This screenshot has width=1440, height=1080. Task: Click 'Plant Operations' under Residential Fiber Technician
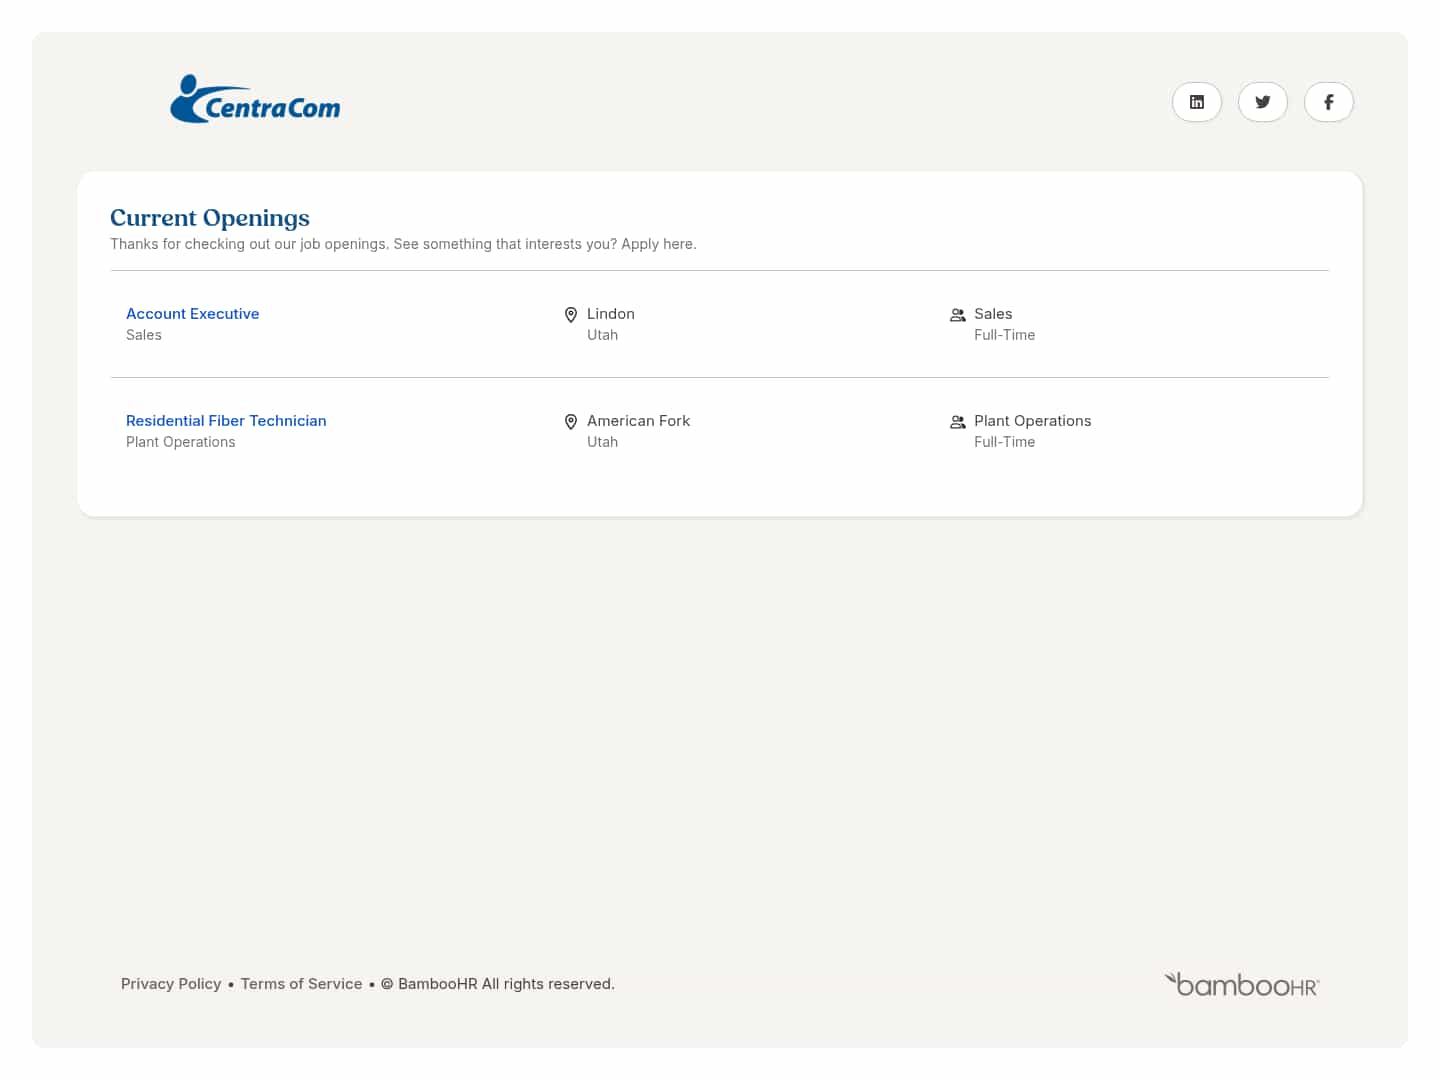(181, 442)
